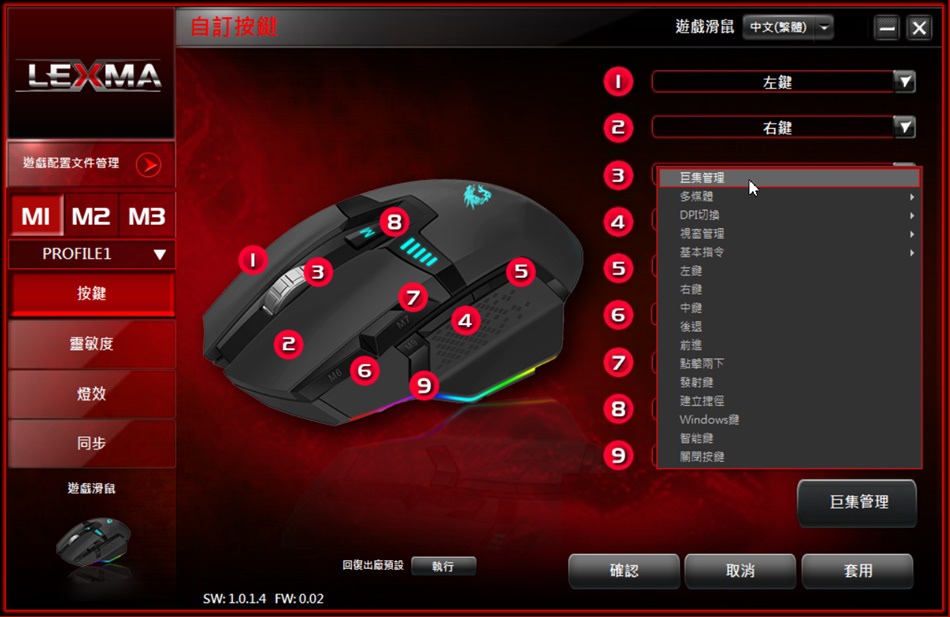Click the red arrow icon beside 遊戲配置文件管理
Screen dimensions: 950x617
click(148, 164)
